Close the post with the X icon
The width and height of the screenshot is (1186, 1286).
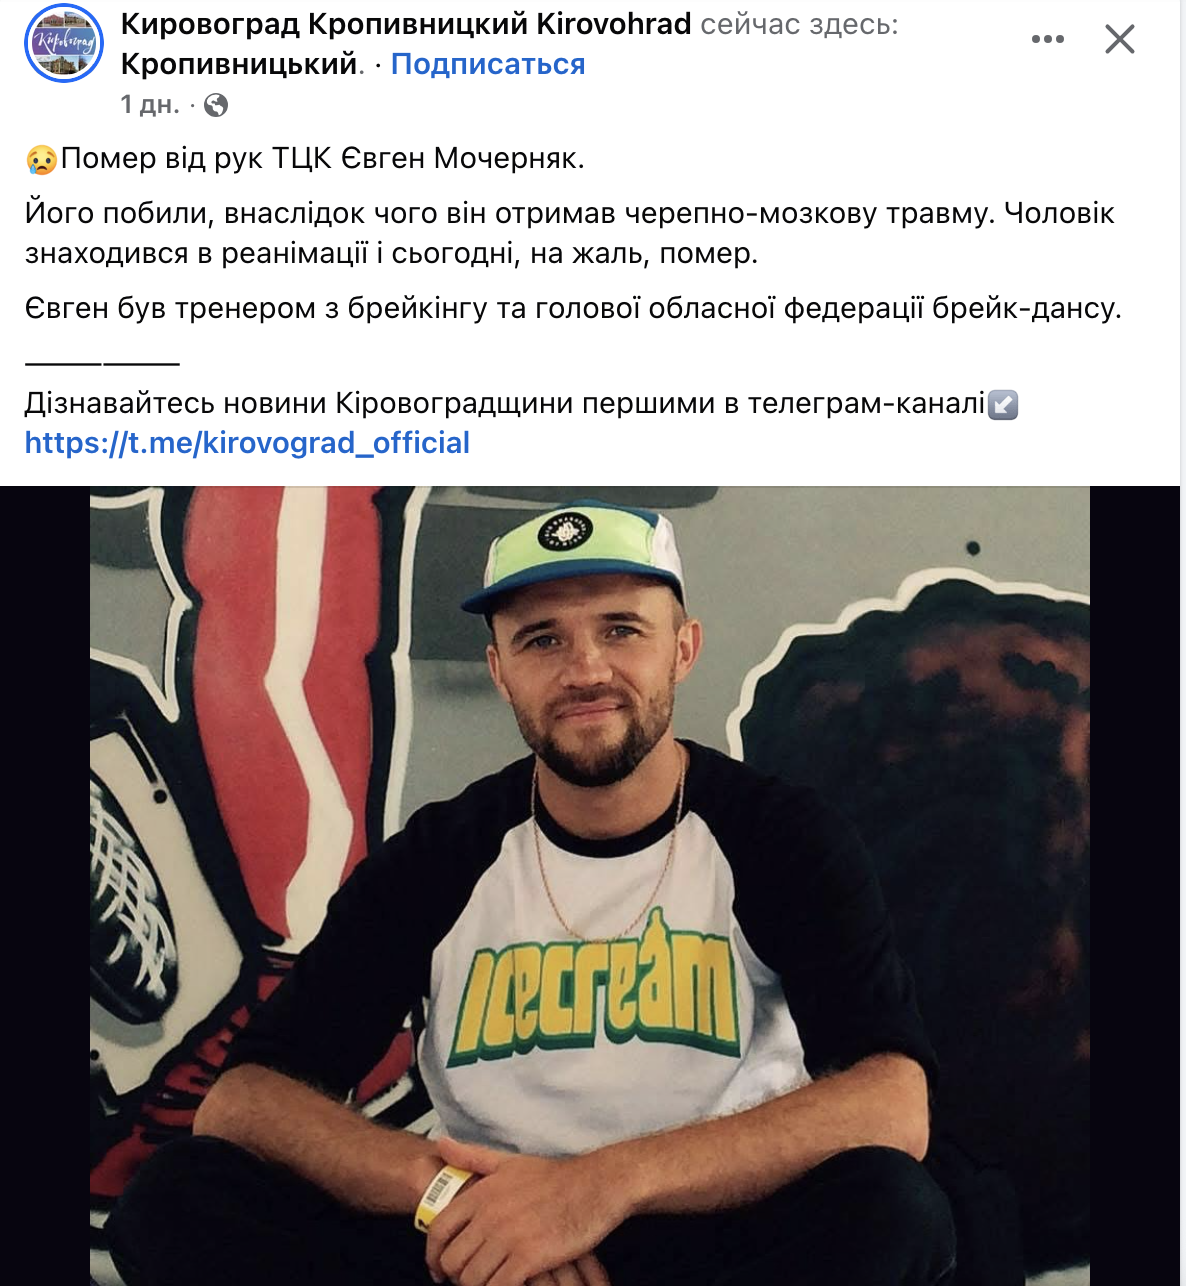(x=1119, y=39)
